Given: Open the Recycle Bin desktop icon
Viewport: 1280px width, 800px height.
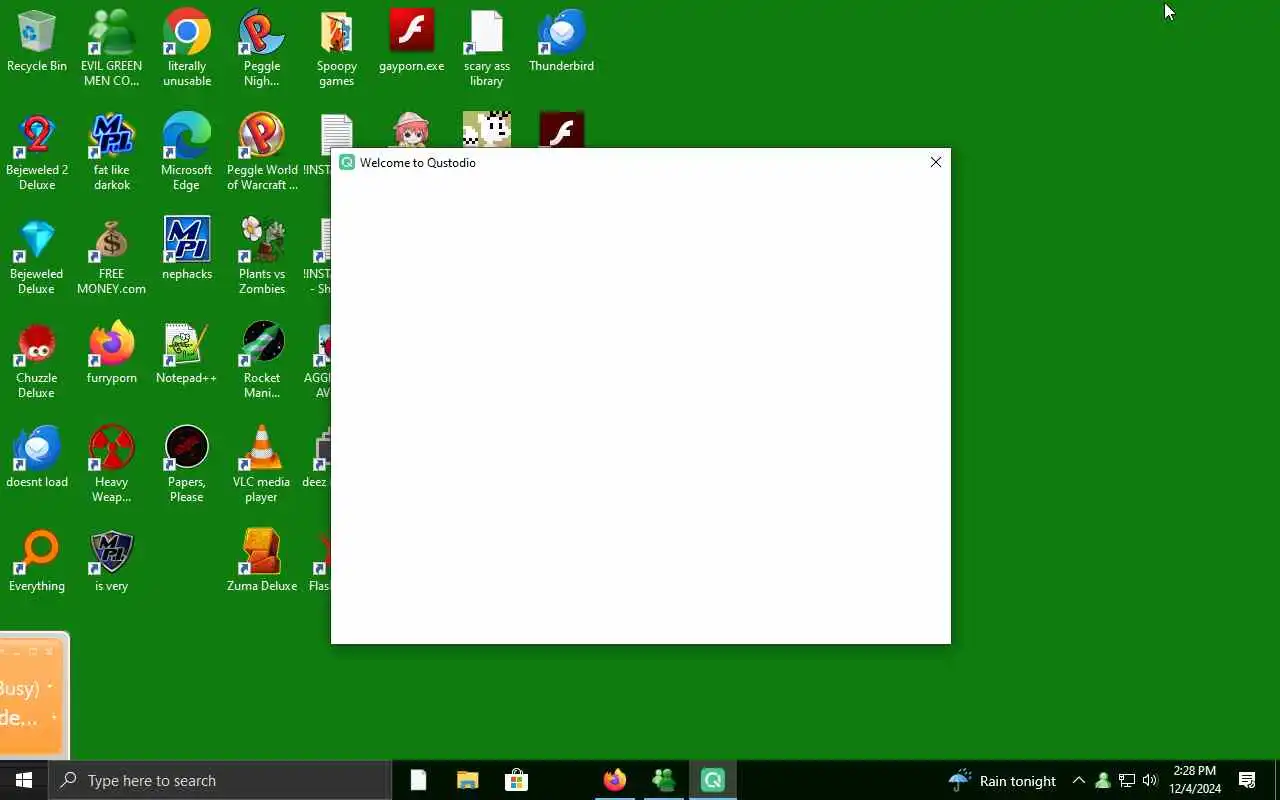Looking at the screenshot, I should click(37, 41).
